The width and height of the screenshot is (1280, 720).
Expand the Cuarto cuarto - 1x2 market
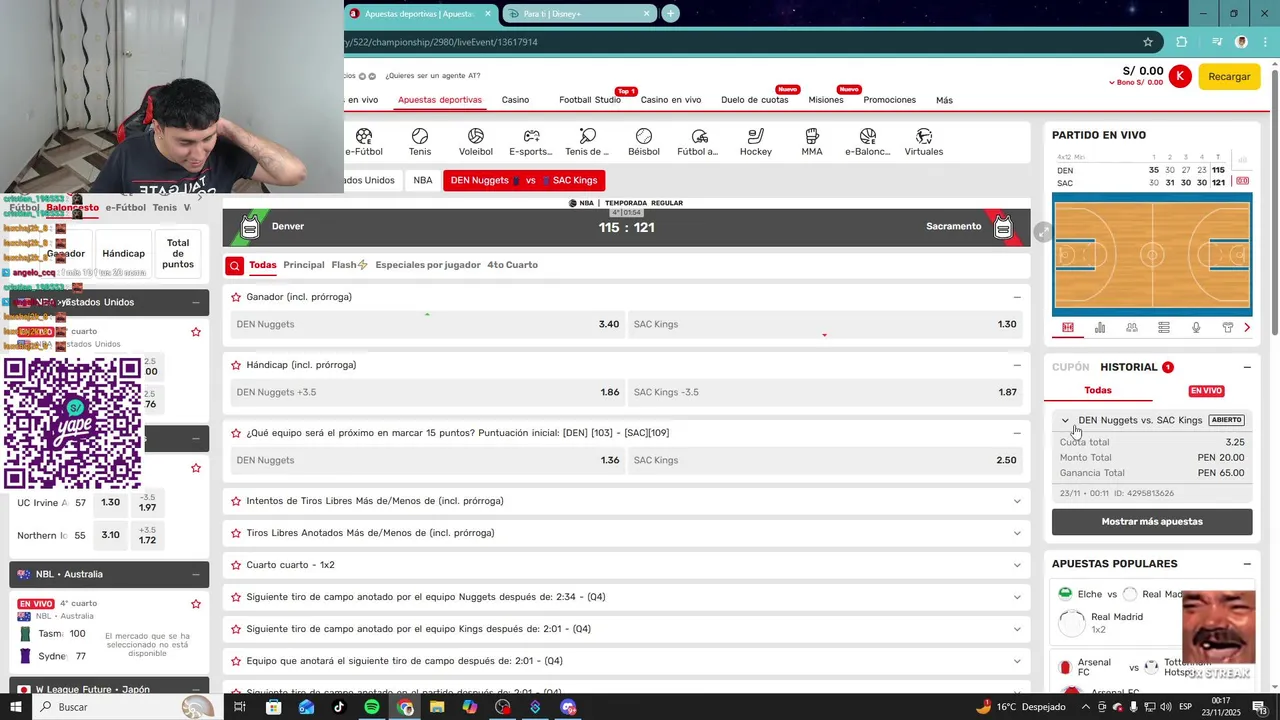(x=1017, y=565)
